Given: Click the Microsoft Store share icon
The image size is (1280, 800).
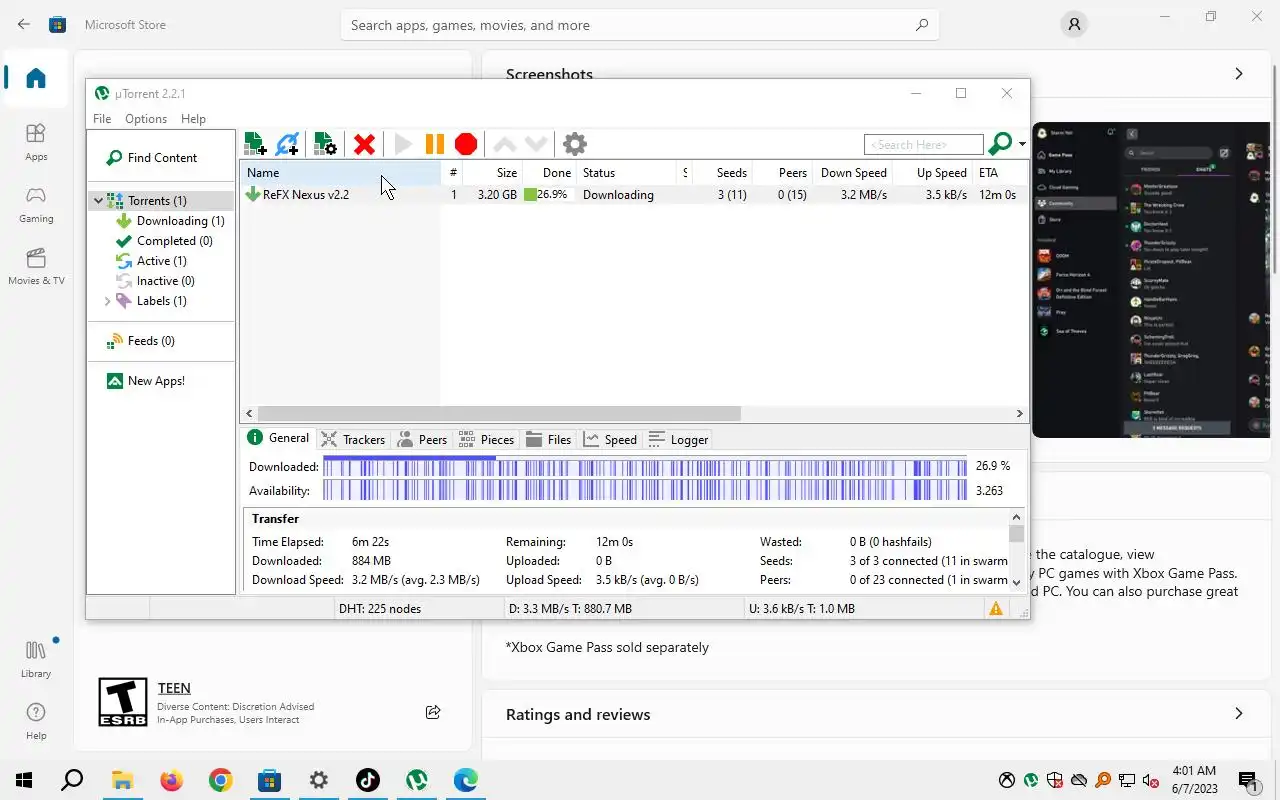Looking at the screenshot, I should click(x=433, y=712).
